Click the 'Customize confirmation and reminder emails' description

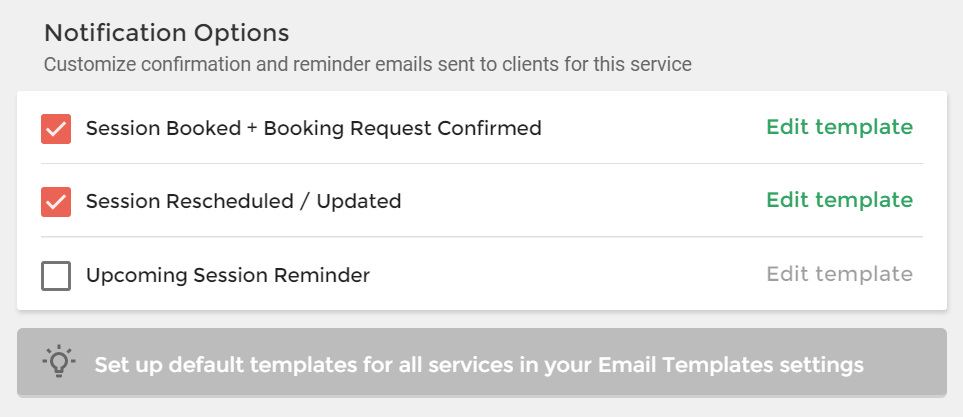367,64
